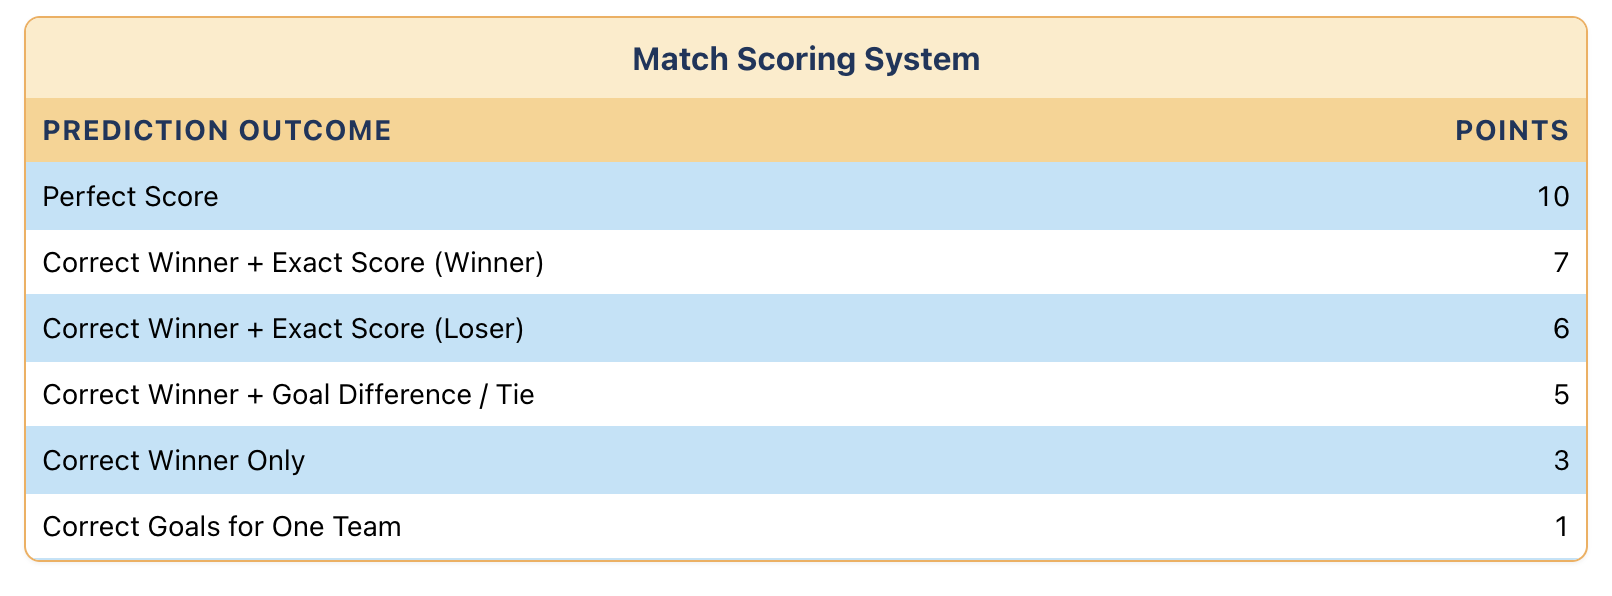The width and height of the screenshot is (1612, 596).
Task: Select the Correct Winner Only label
Action: 174,460
